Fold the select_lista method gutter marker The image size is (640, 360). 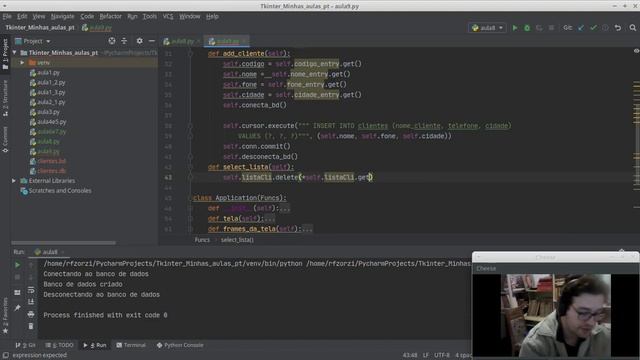point(190,167)
